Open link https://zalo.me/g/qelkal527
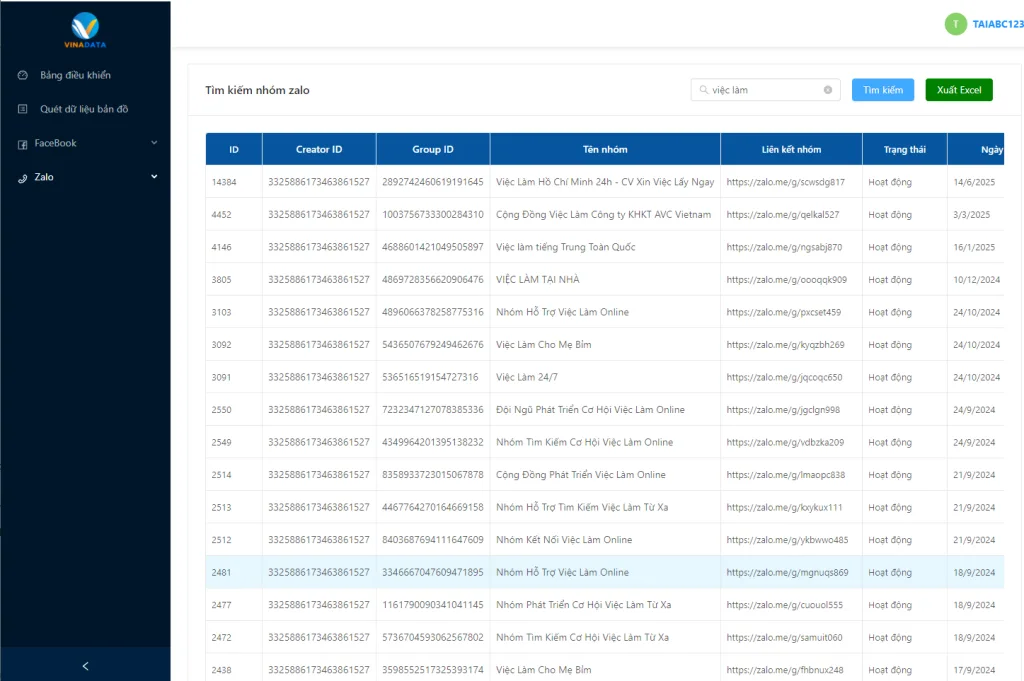This screenshot has width=1024, height=681. pyautogui.click(x=782, y=215)
